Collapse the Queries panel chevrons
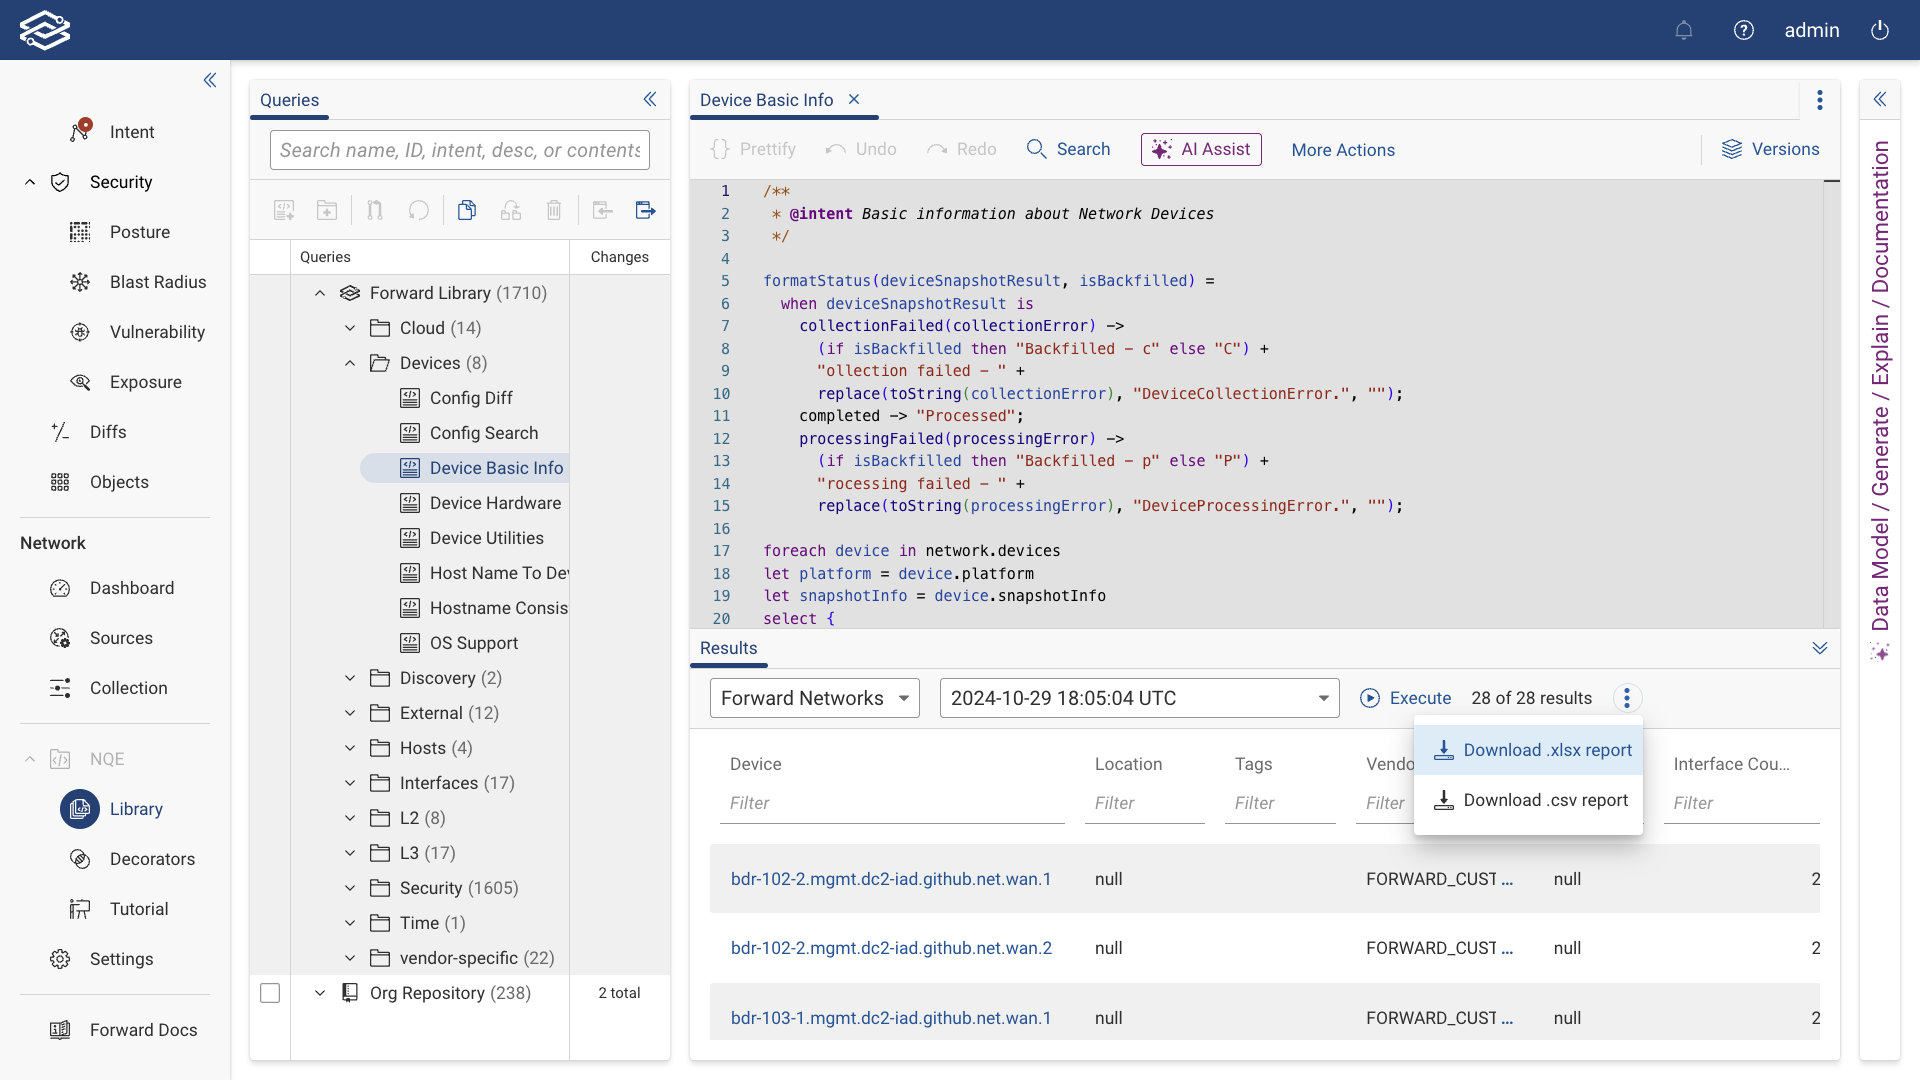The height and width of the screenshot is (1080, 1920). tap(650, 99)
